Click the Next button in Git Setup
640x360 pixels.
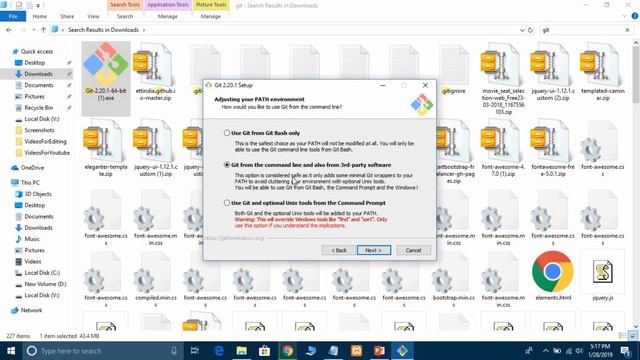click(x=373, y=250)
